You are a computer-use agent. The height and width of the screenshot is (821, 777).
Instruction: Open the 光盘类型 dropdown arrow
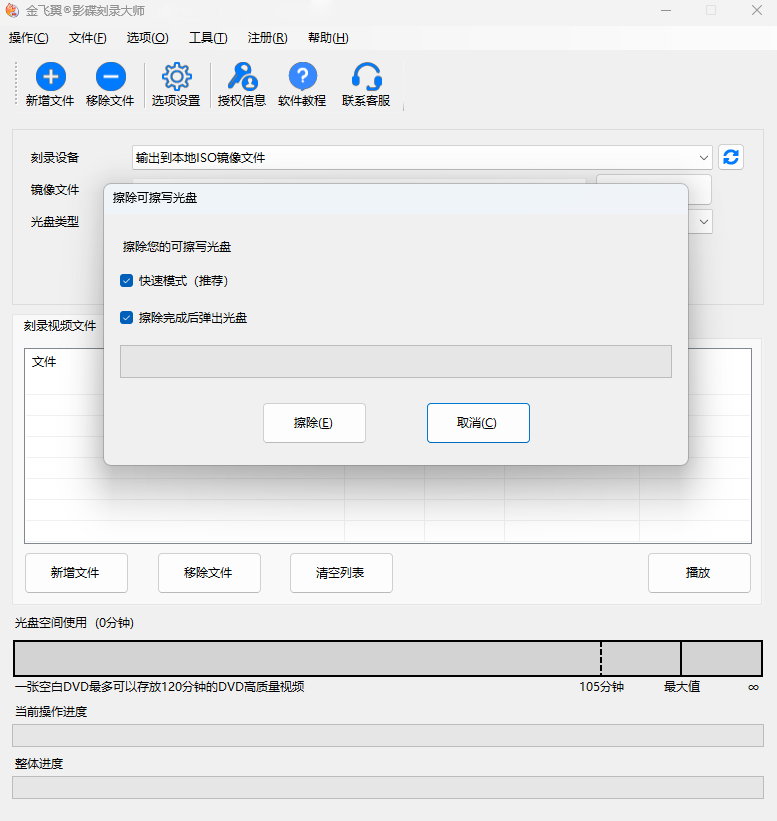point(704,221)
